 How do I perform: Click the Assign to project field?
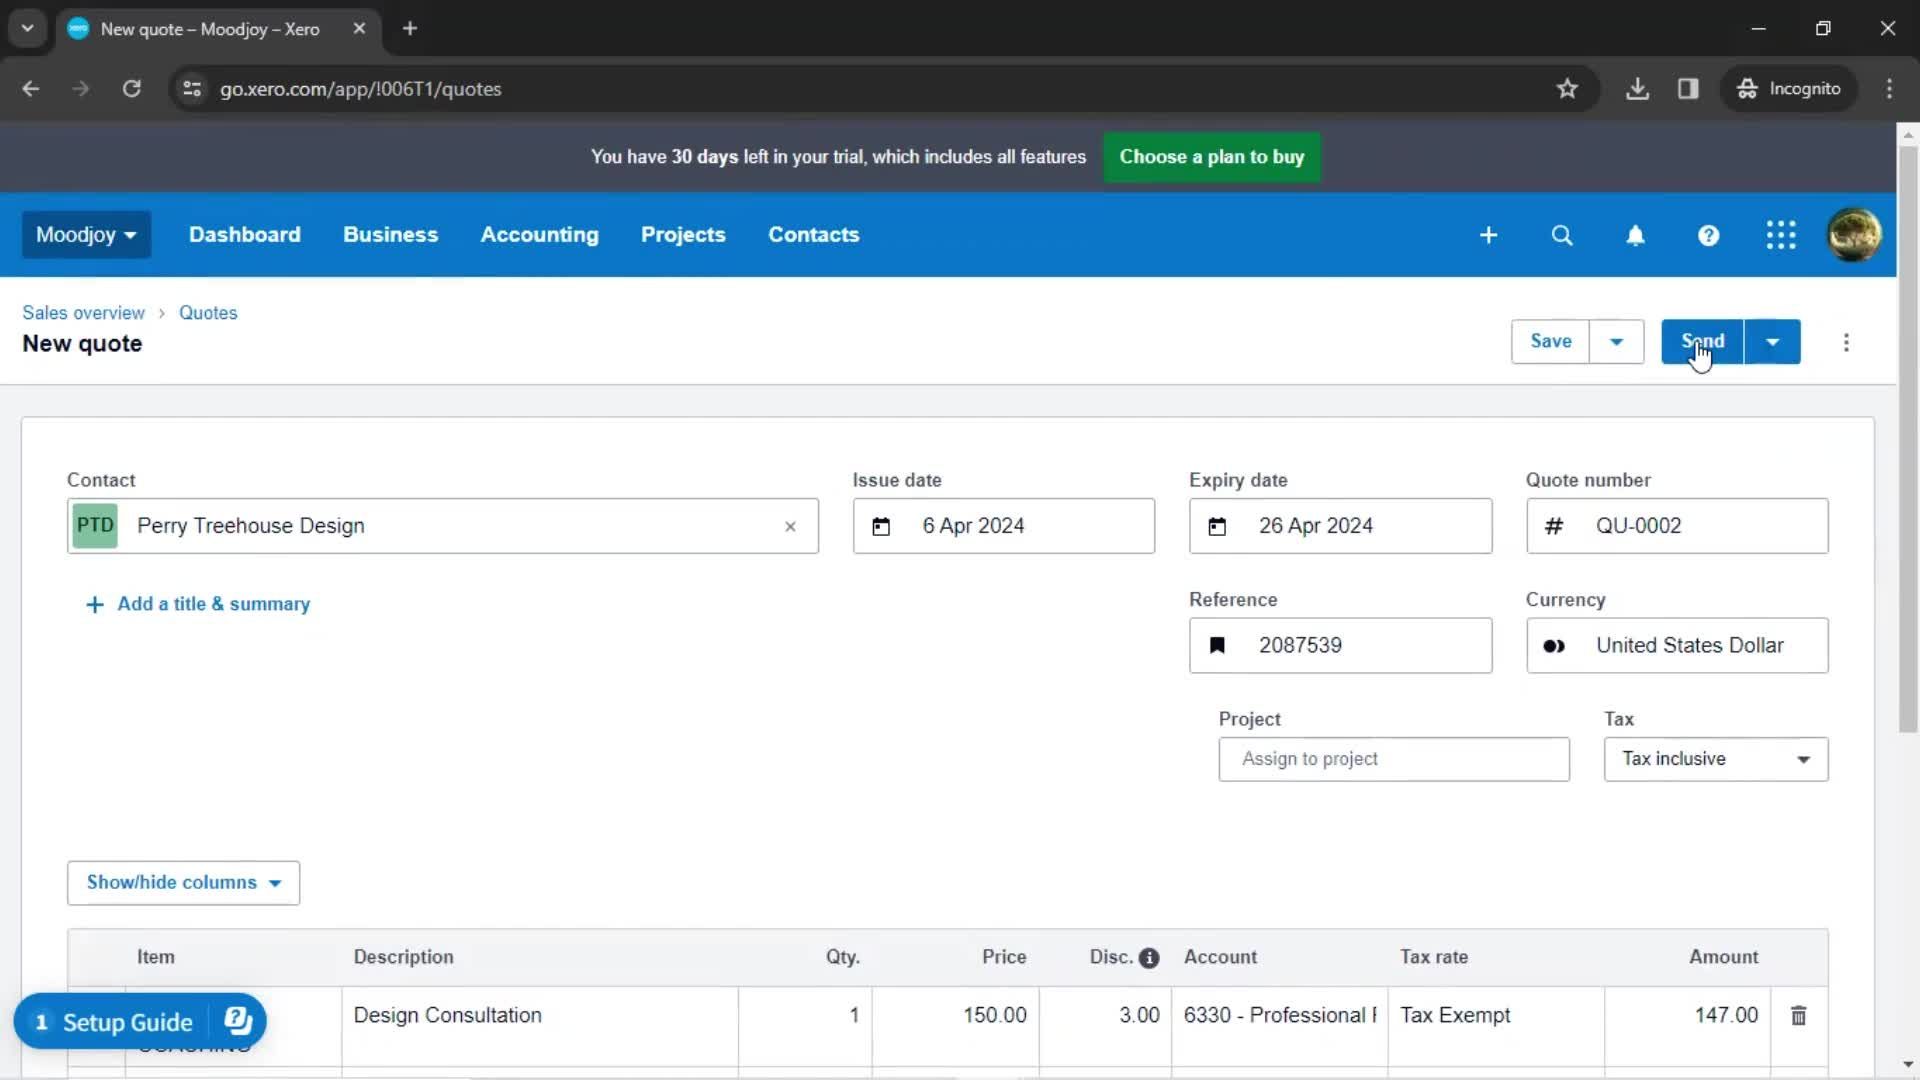pyautogui.click(x=1394, y=760)
